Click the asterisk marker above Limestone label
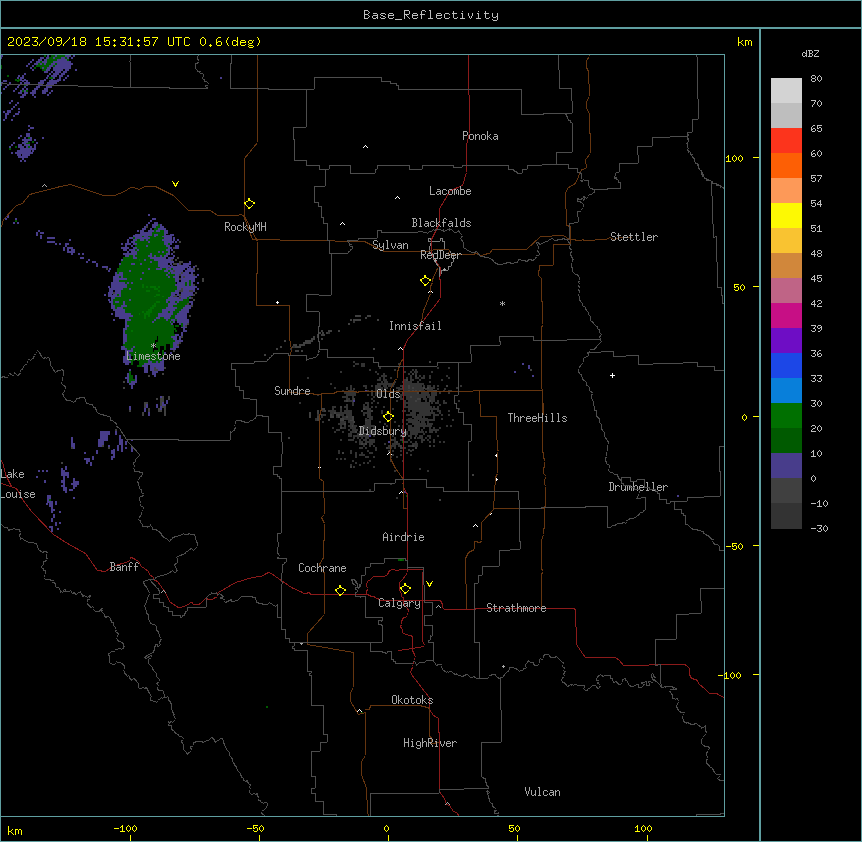The image size is (862, 842). click(x=153, y=346)
